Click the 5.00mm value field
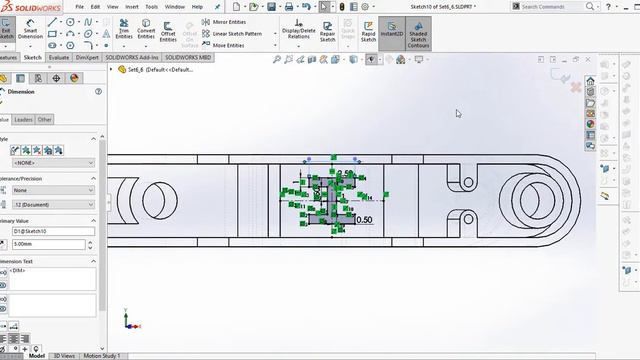 pyautogui.click(x=49, y=244)
